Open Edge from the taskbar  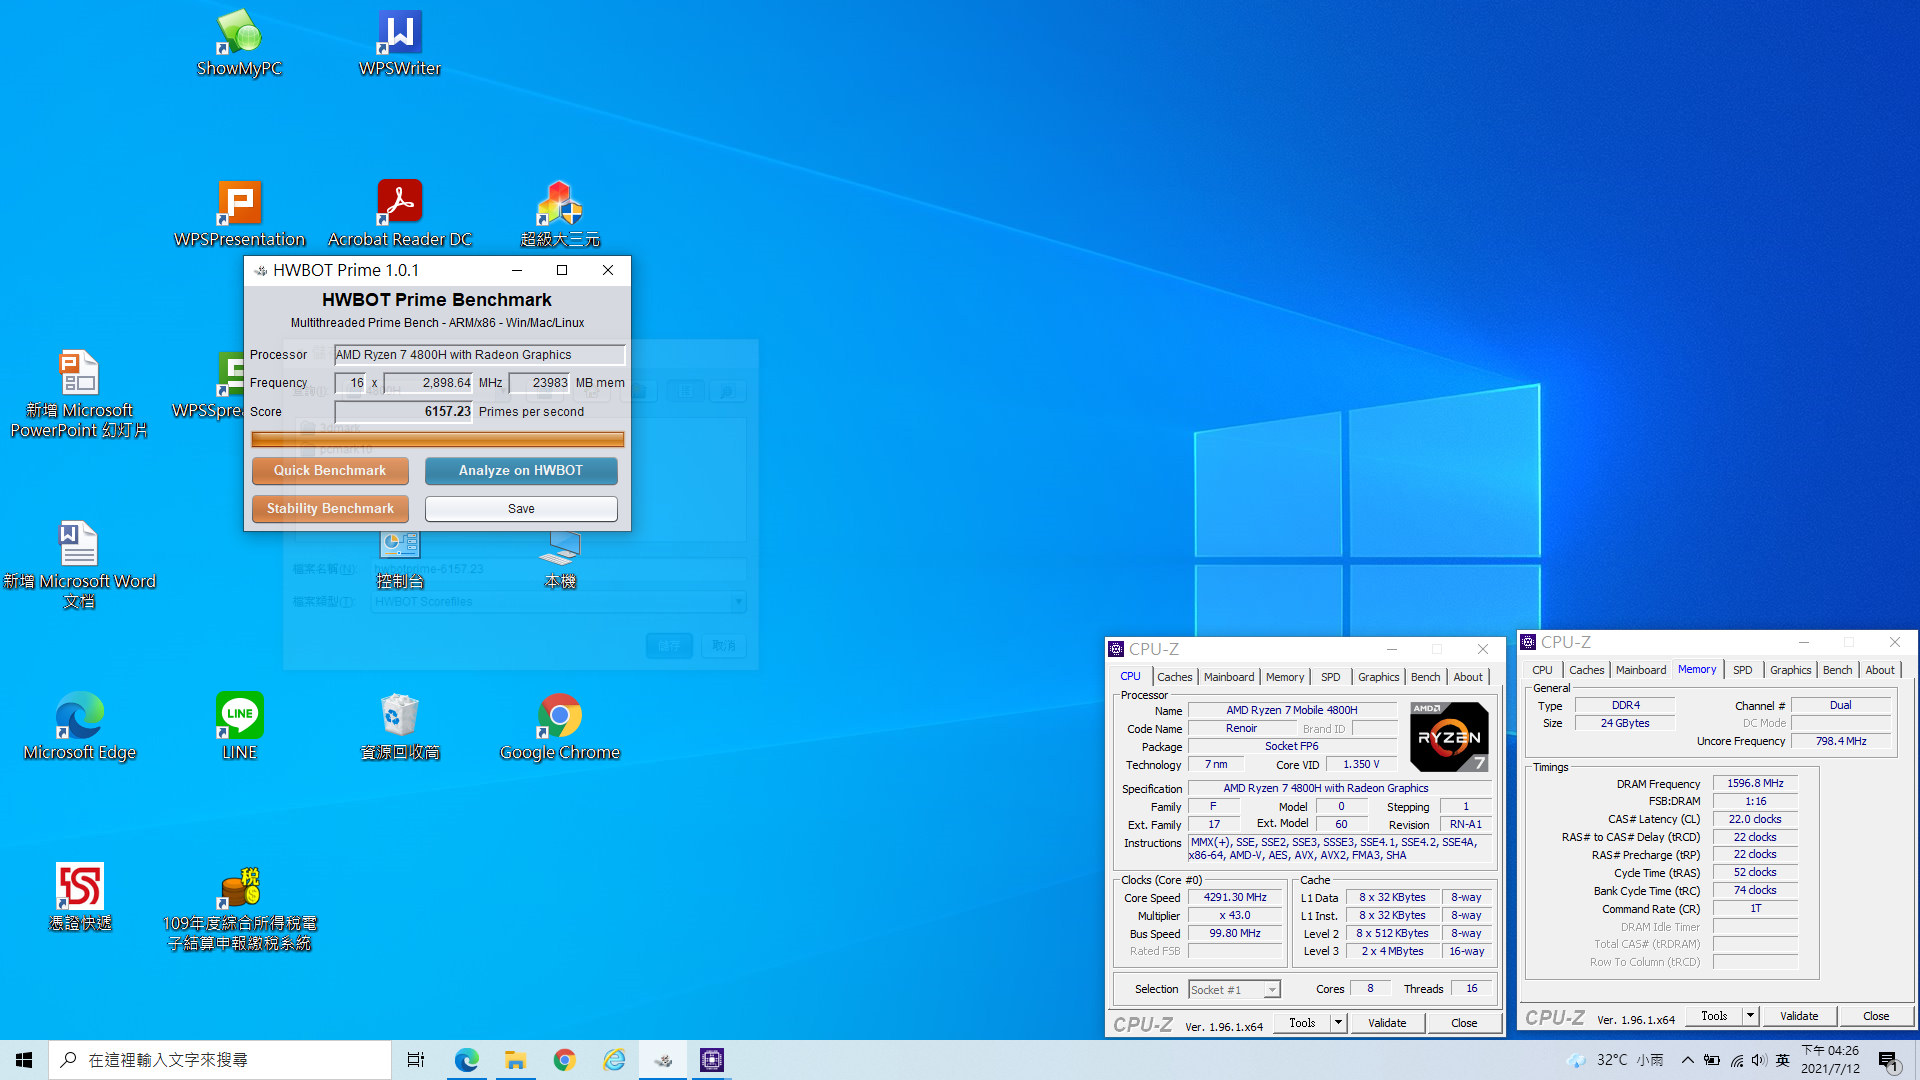[x=466, y=1060]
